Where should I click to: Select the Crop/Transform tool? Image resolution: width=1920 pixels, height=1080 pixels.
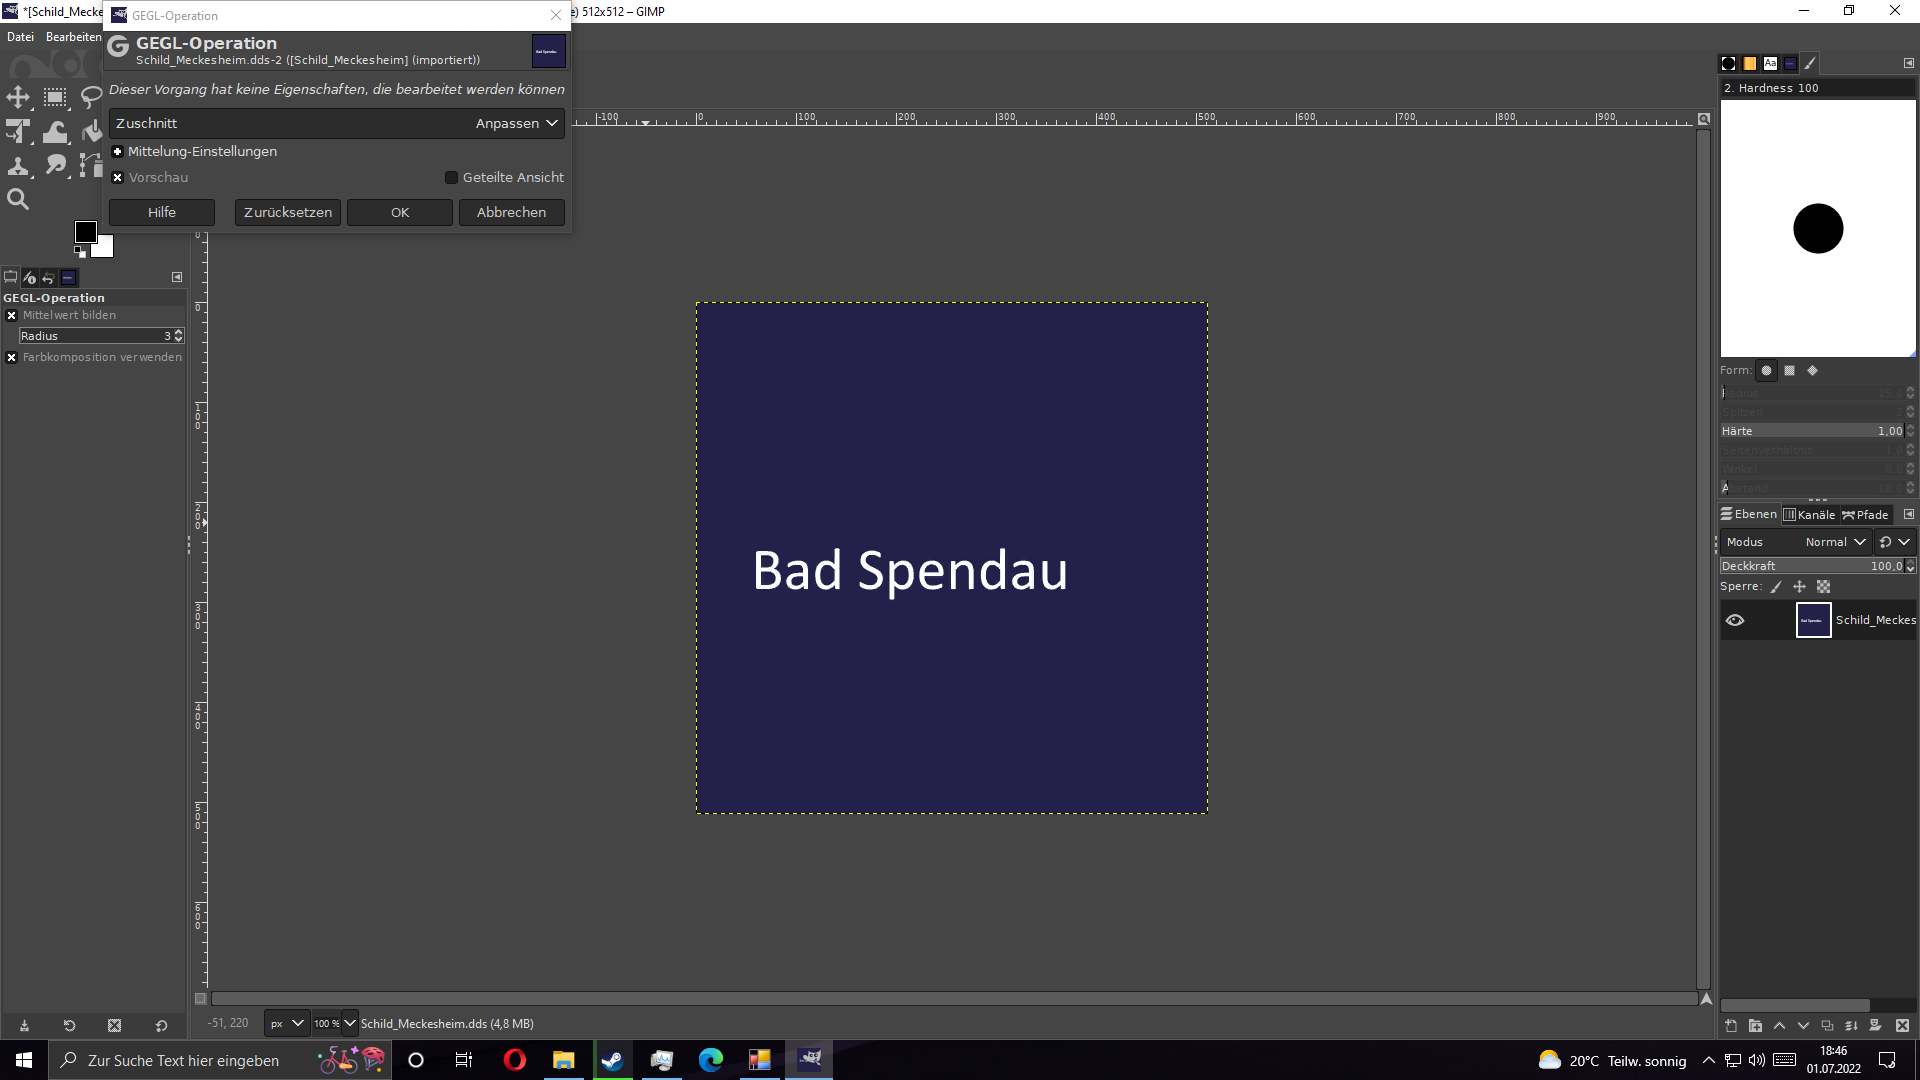click(18, 131)
